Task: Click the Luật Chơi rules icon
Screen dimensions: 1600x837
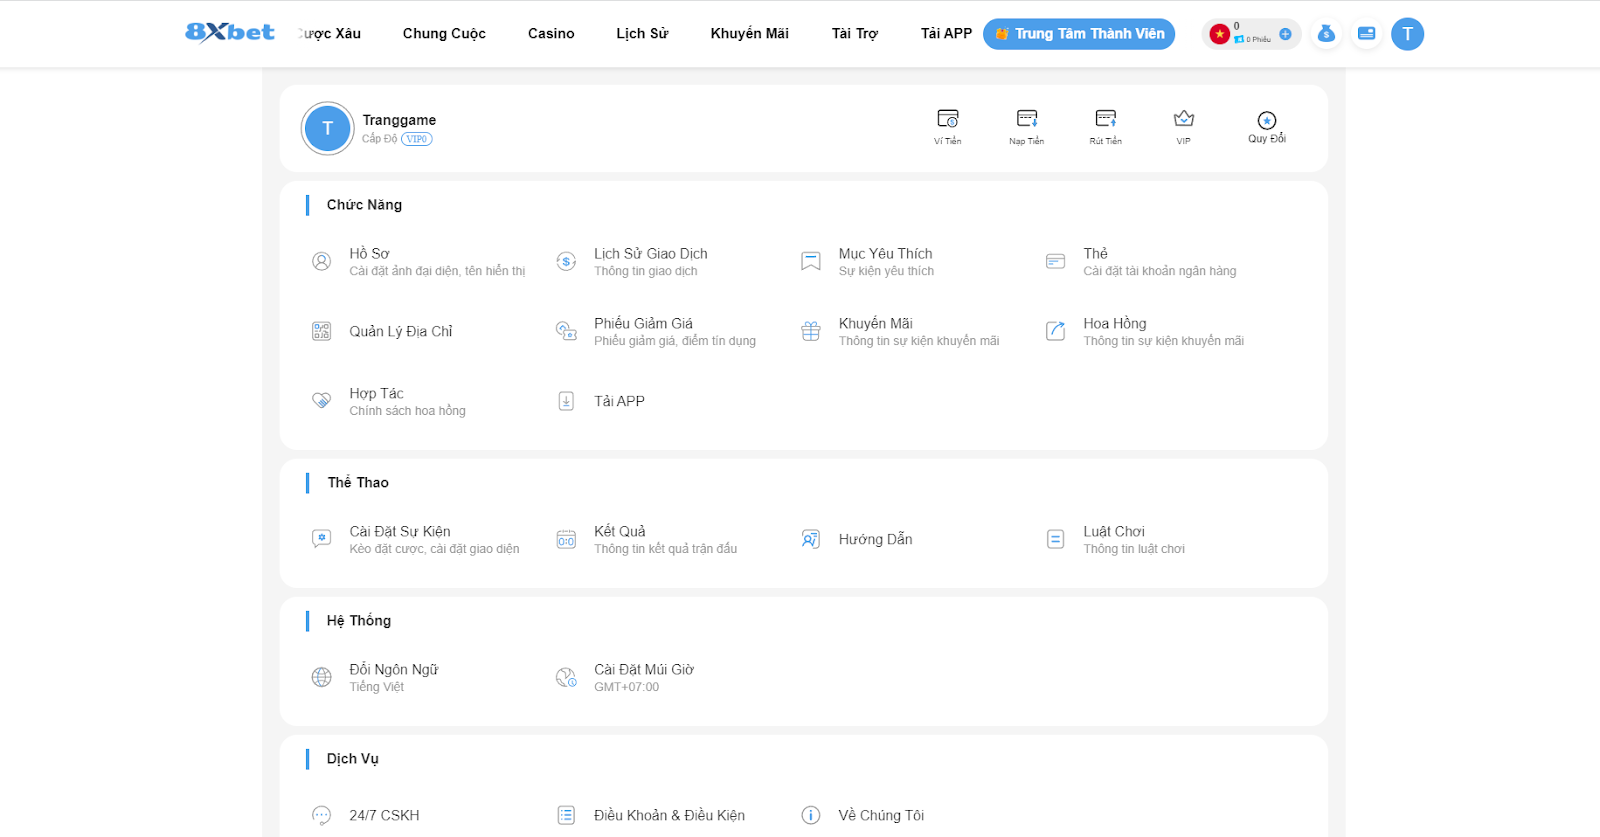Action: point(1055,539)
